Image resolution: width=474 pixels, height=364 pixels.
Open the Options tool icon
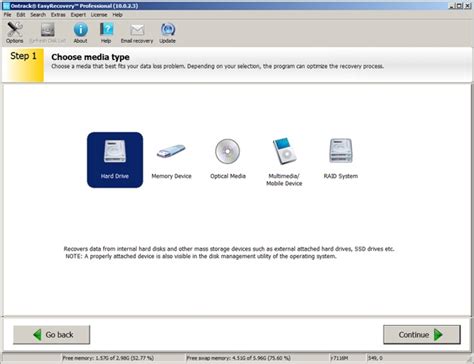[x=15, y=32]
